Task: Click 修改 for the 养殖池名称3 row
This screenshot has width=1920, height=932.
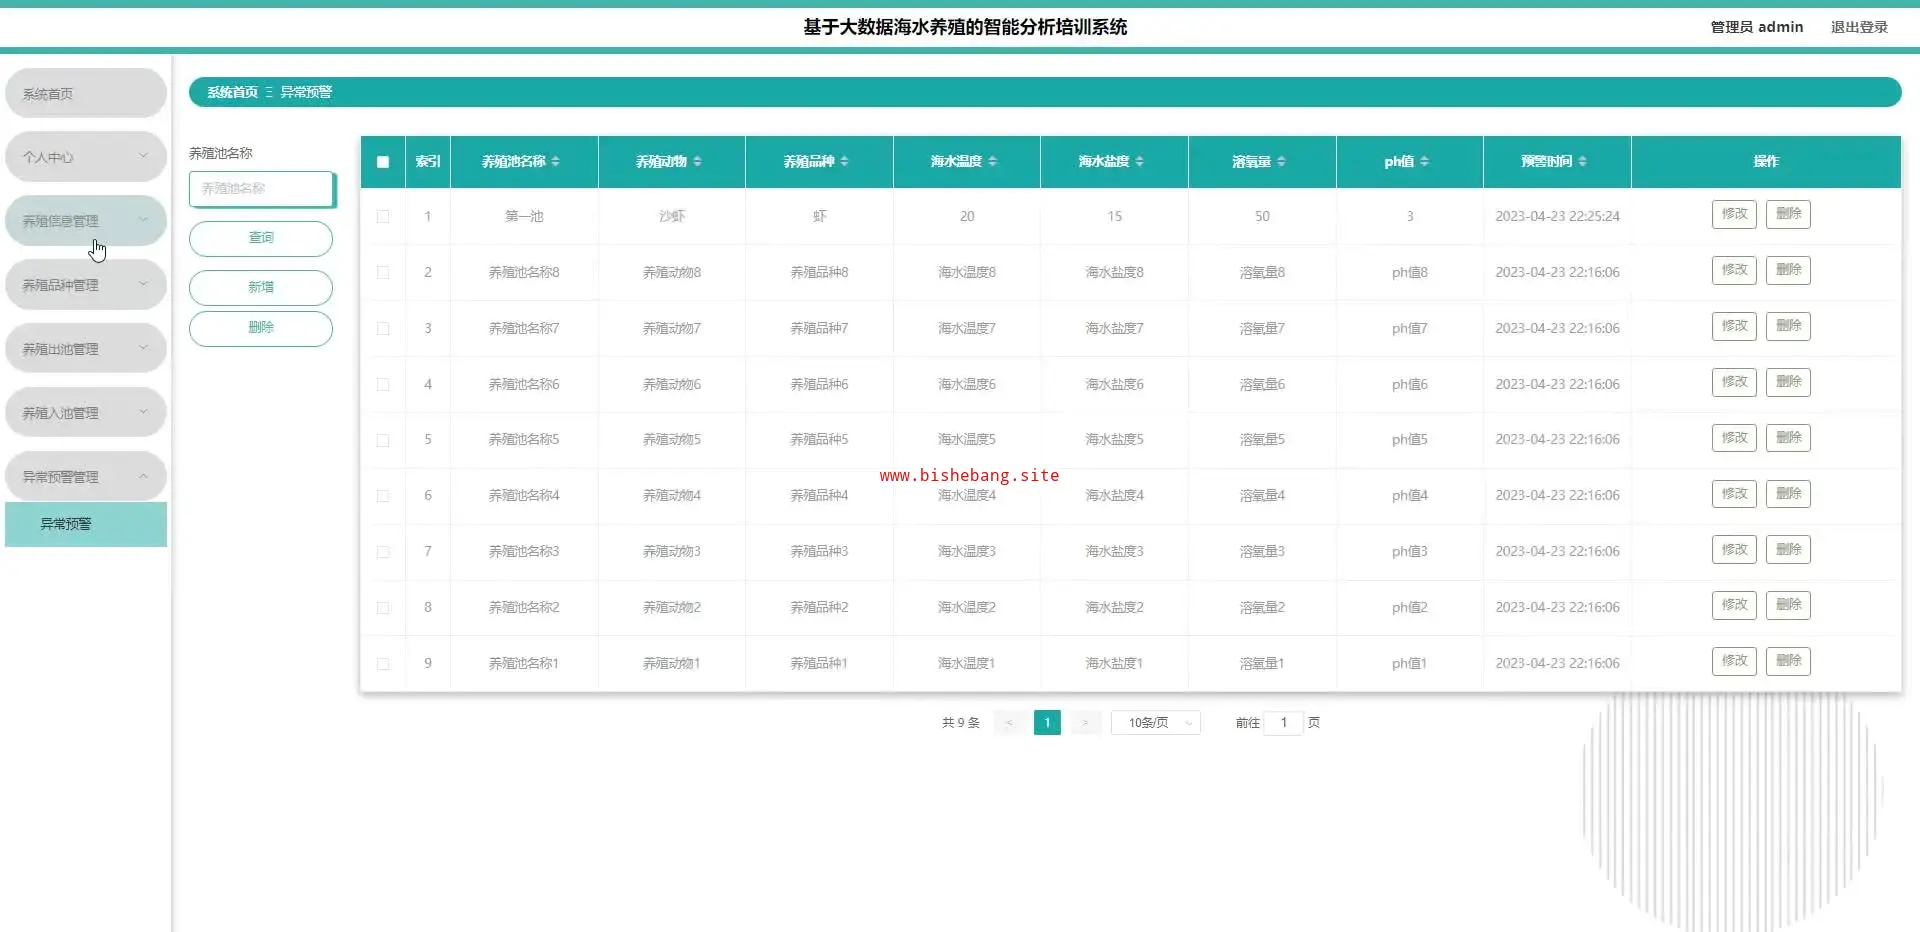Action: (x=1734, y=550)
